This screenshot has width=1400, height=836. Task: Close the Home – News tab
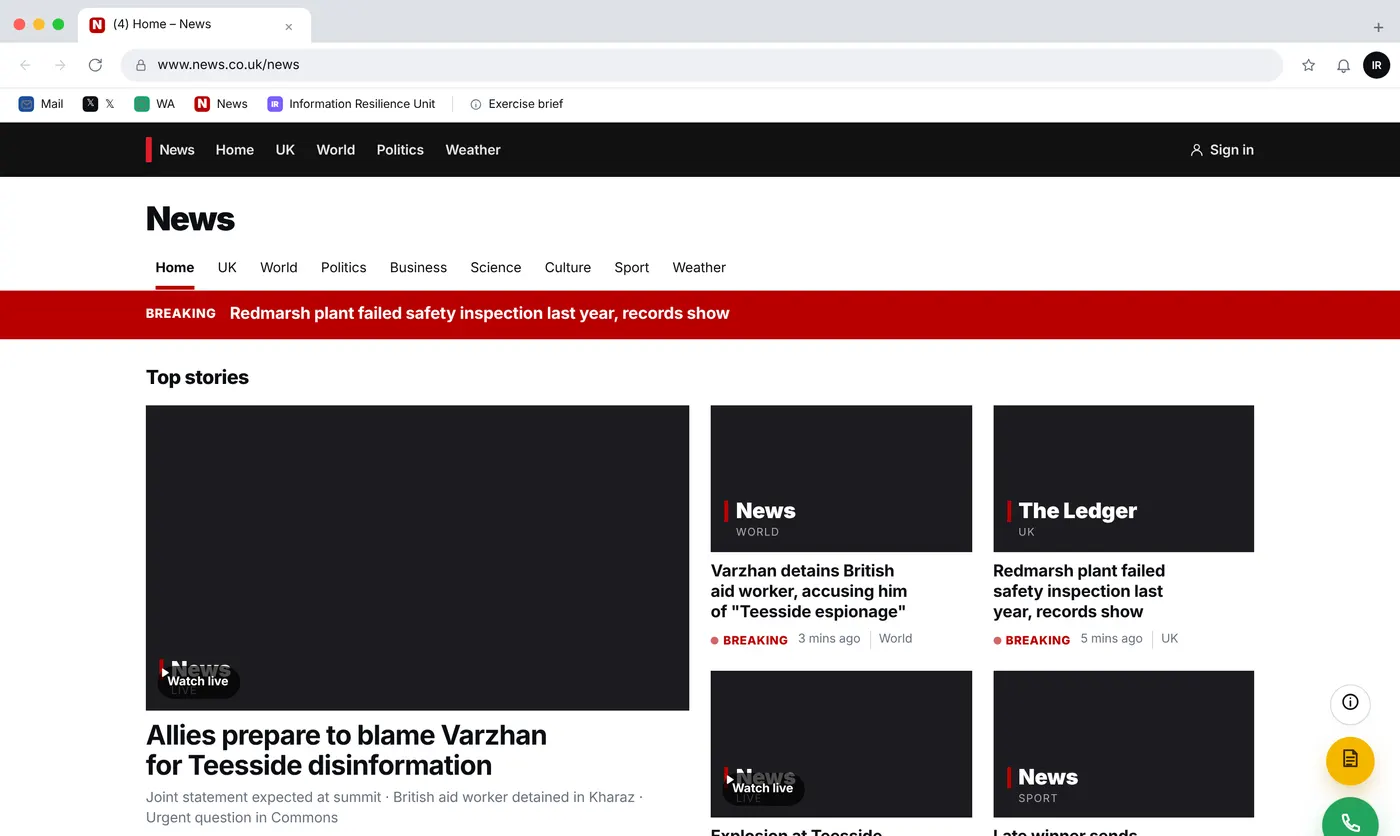coord(289,27)
